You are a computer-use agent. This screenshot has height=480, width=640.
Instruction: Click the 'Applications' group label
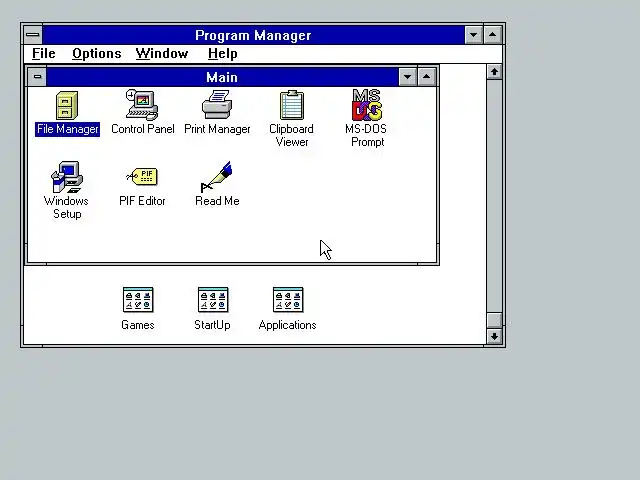coord(287,325)
